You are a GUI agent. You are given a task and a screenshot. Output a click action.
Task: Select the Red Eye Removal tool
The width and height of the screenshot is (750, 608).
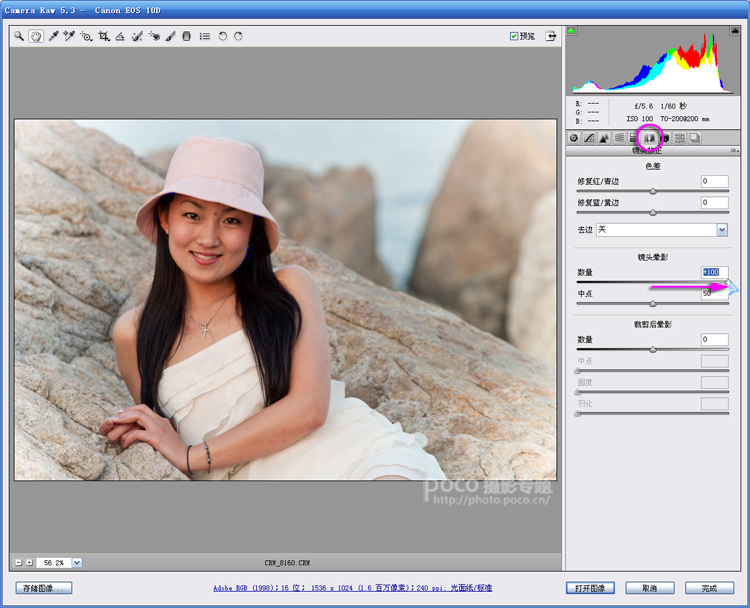point(154,36)
